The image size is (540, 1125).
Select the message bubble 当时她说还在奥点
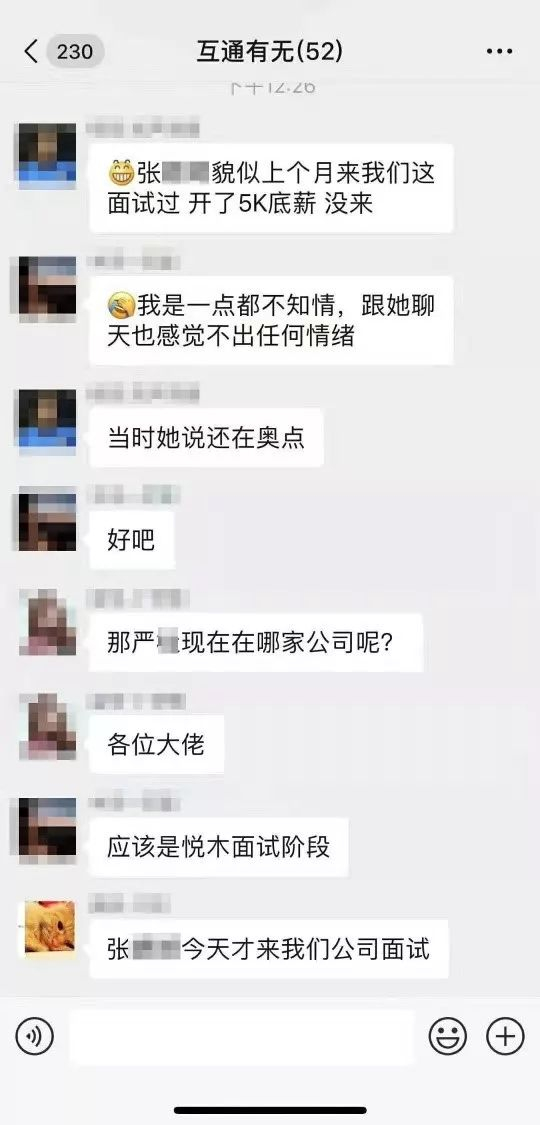[206, 438]
